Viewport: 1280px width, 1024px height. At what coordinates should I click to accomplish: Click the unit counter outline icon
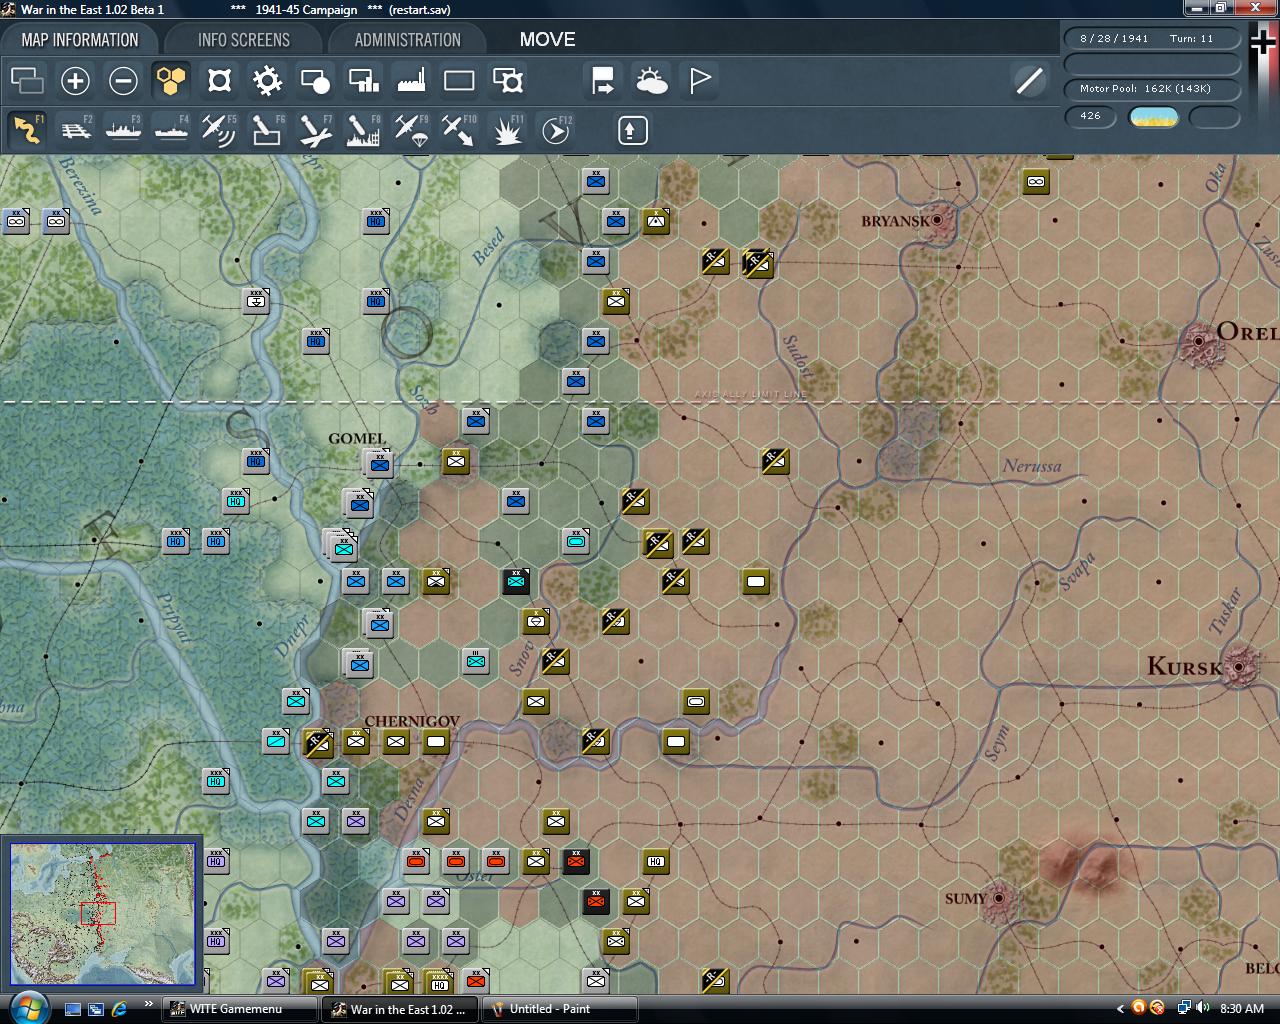click(x=219, y=80)
